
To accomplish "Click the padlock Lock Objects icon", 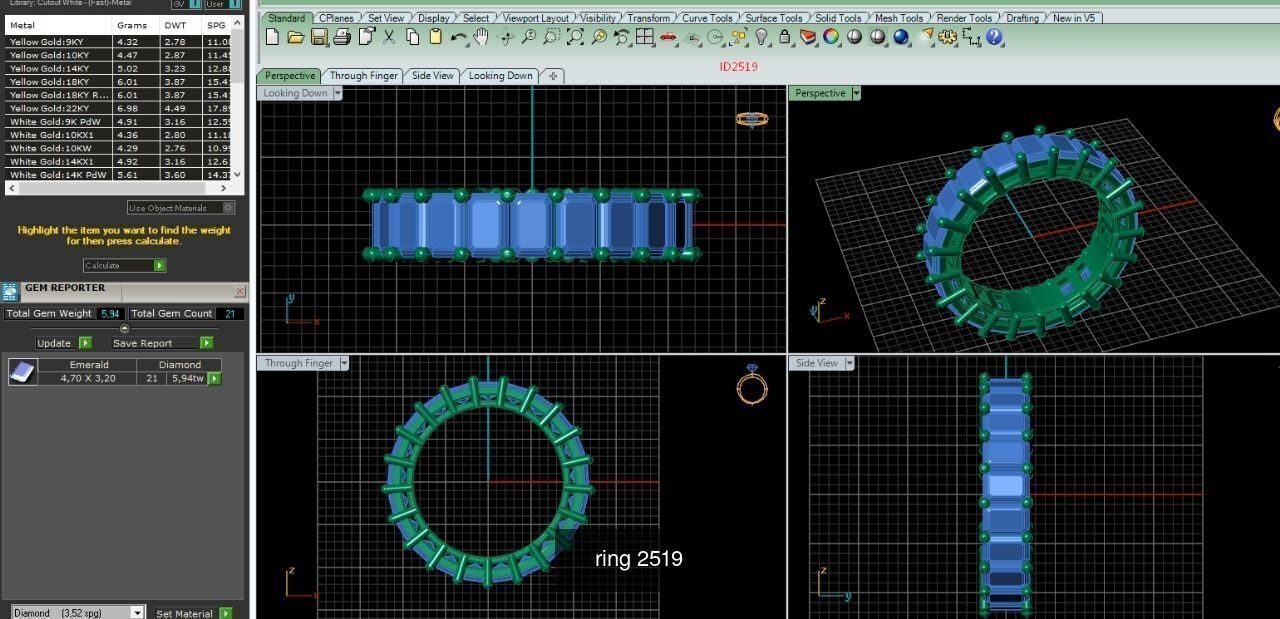I will tap(785, 37).
